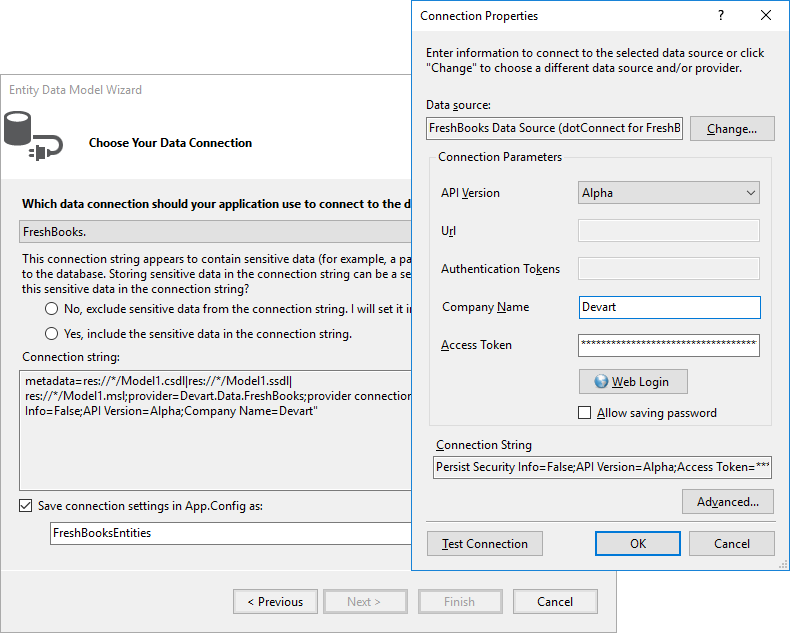Cancel the Entity Data Model Wizard
790x633 pixels.
coord(554,602)
